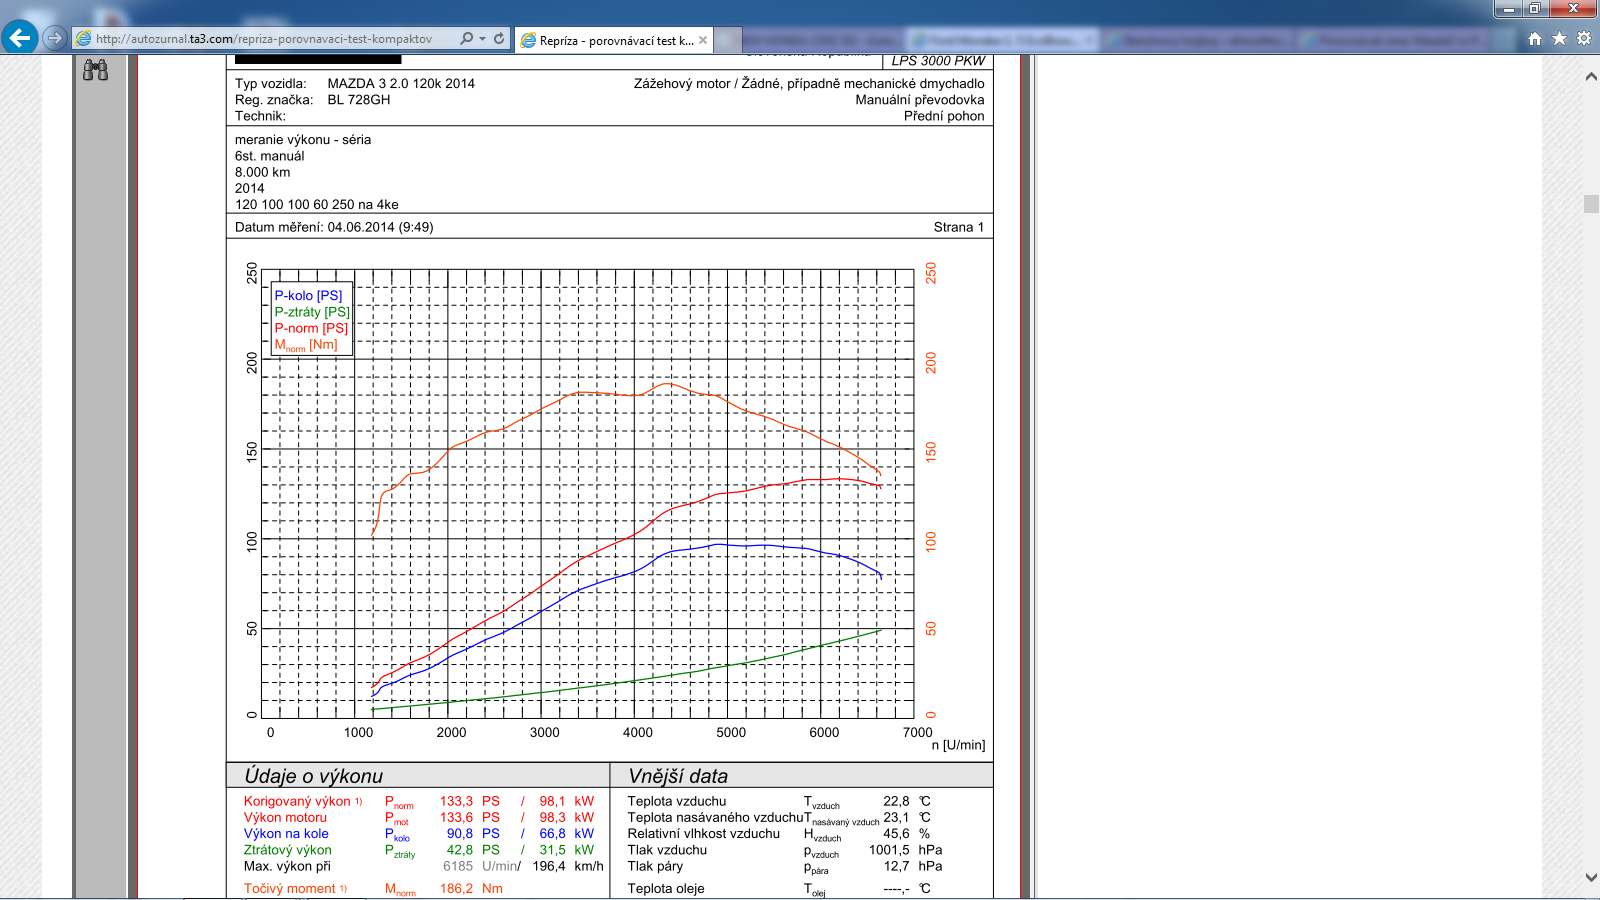Click the Refresh page icon
The width and height of the screenshot is (1600, 900).
point(499,39)
